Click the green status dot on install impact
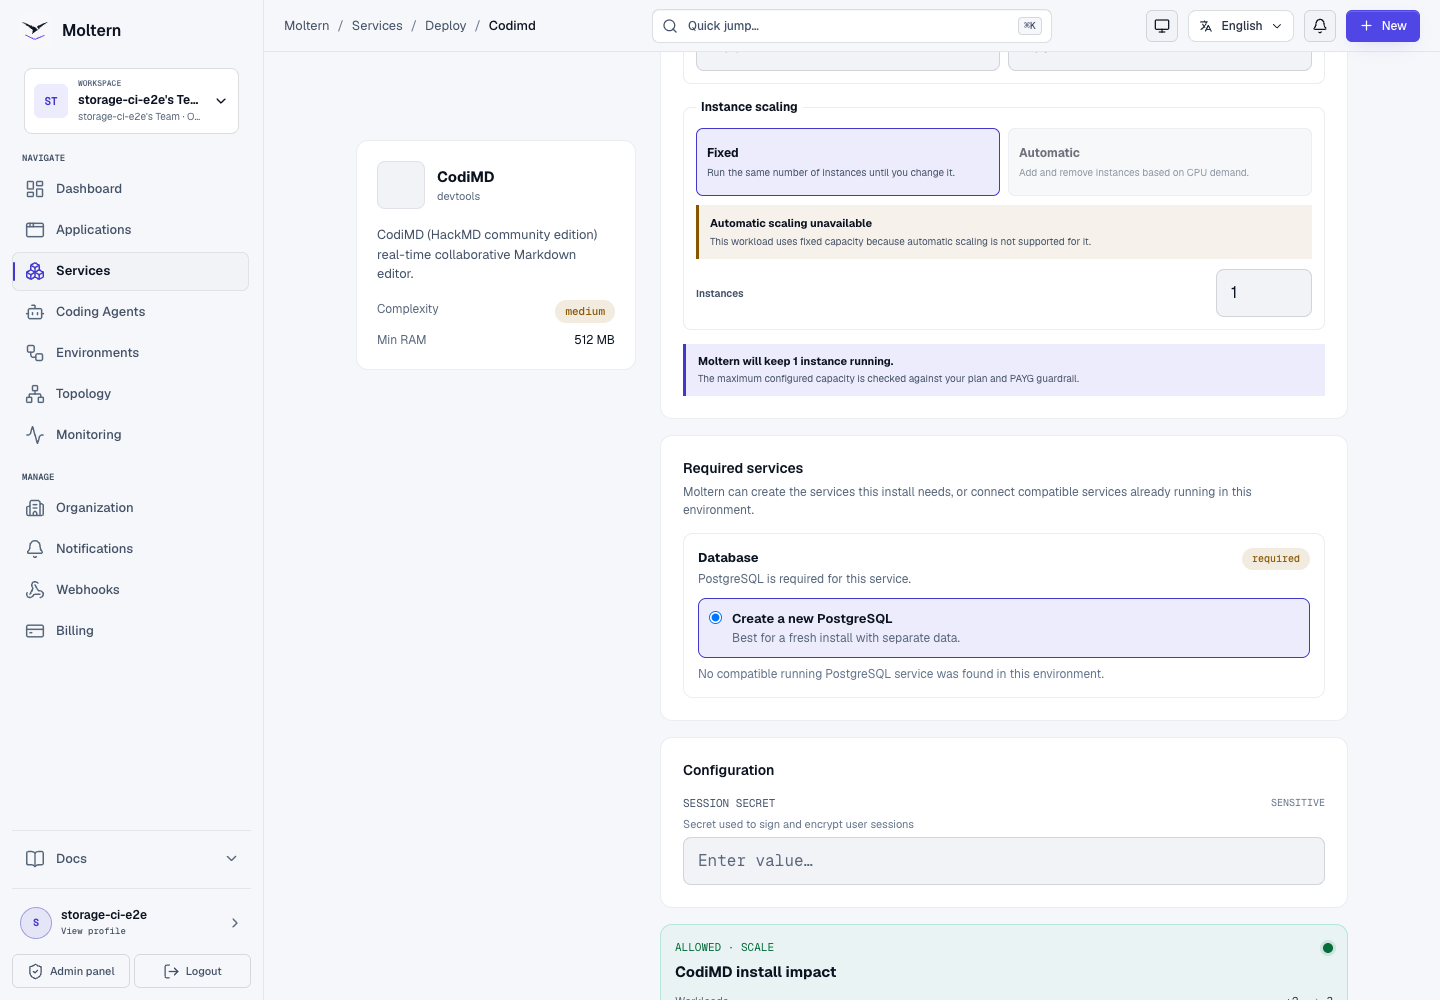 [1328, 948]
